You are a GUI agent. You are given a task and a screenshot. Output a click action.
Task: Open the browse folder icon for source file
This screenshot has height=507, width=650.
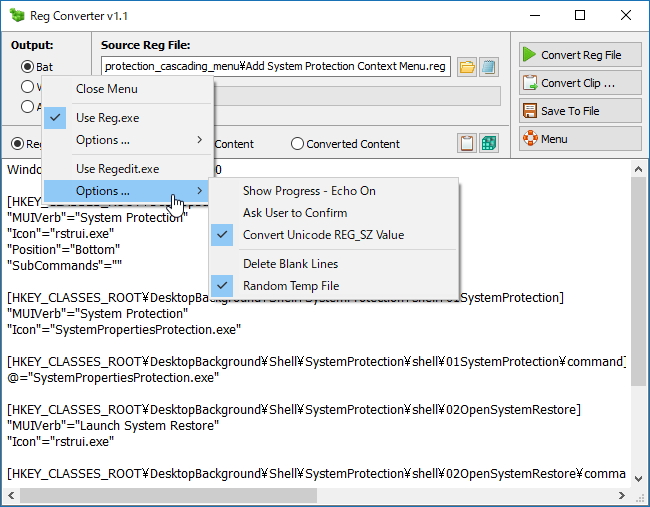[467, 67]
